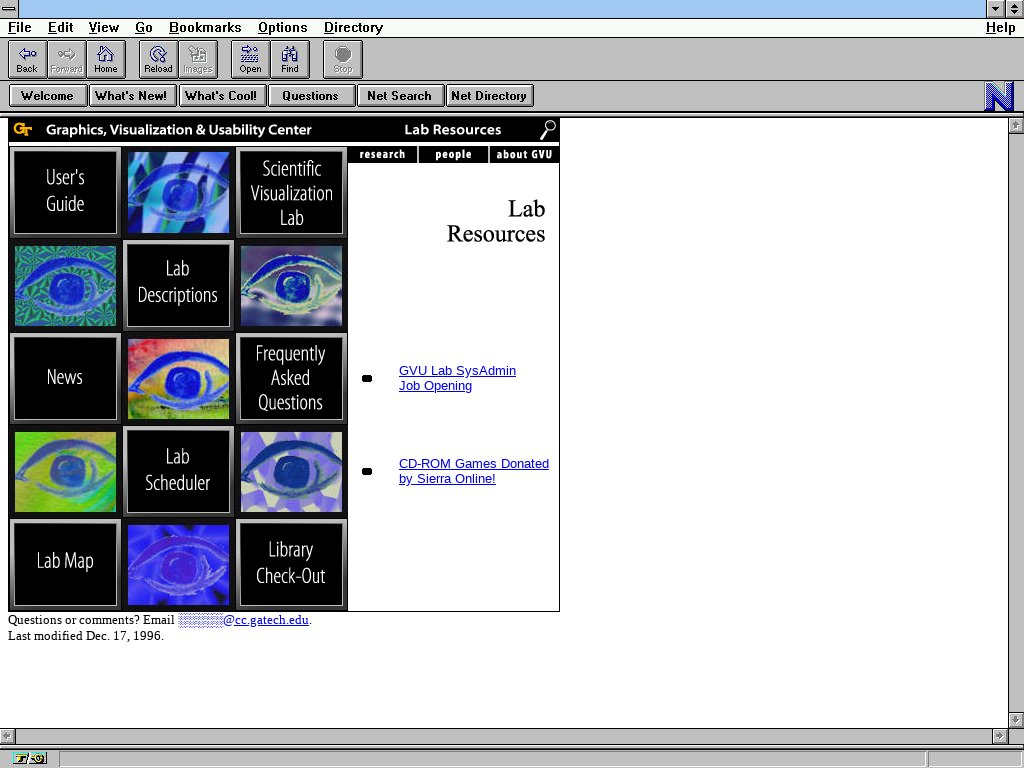Click the eye image beside User's Guide
The width and height of the screenshot is (1024, 768).
point(178,192)
